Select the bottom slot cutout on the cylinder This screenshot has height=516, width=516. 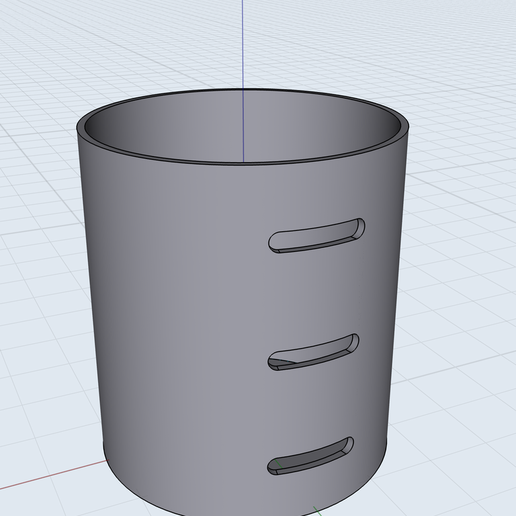click(310, 456)
